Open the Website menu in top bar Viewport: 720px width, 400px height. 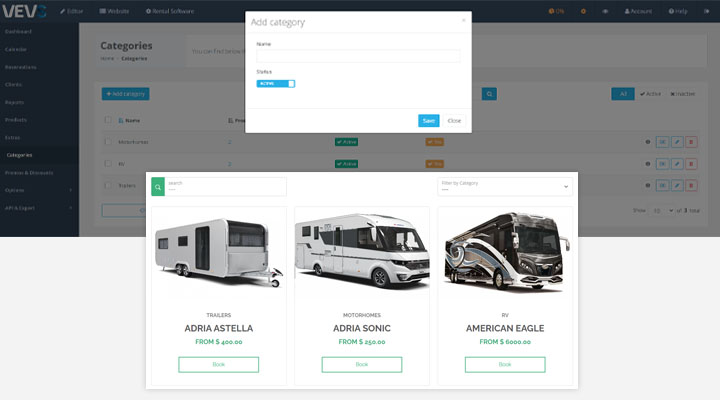[x=114, y=11]
